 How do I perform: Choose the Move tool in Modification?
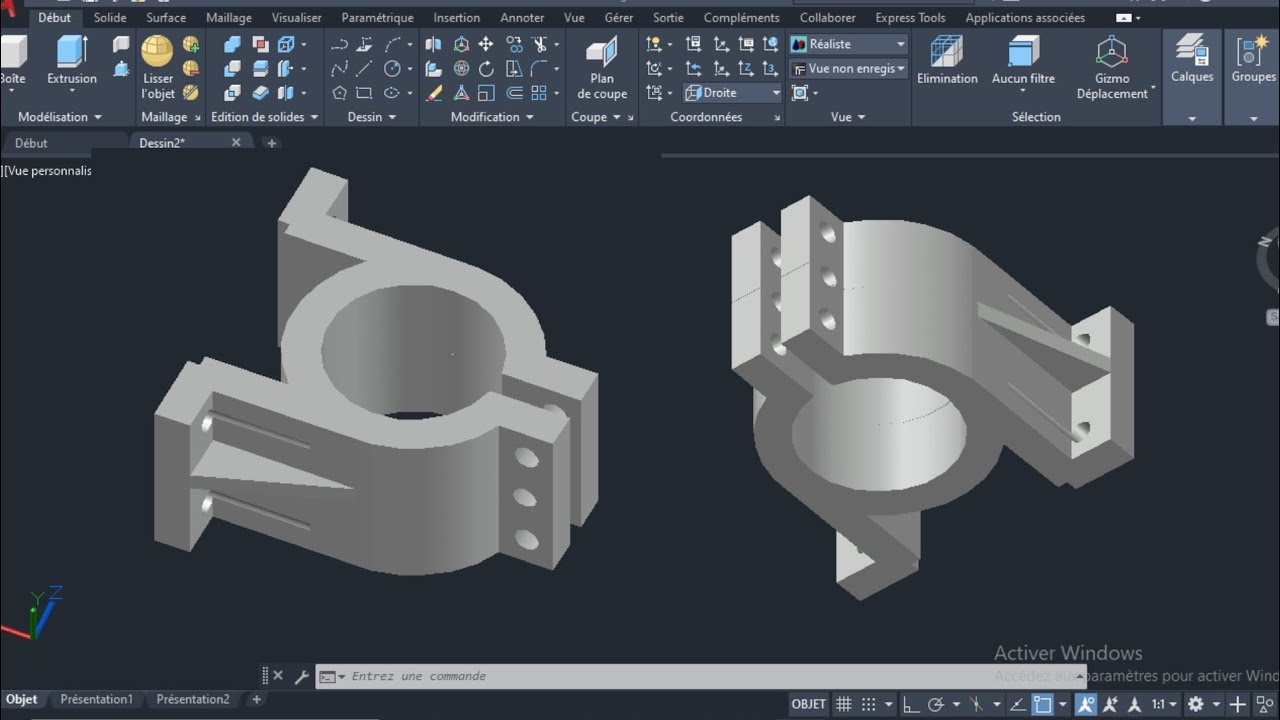point(486,44)
